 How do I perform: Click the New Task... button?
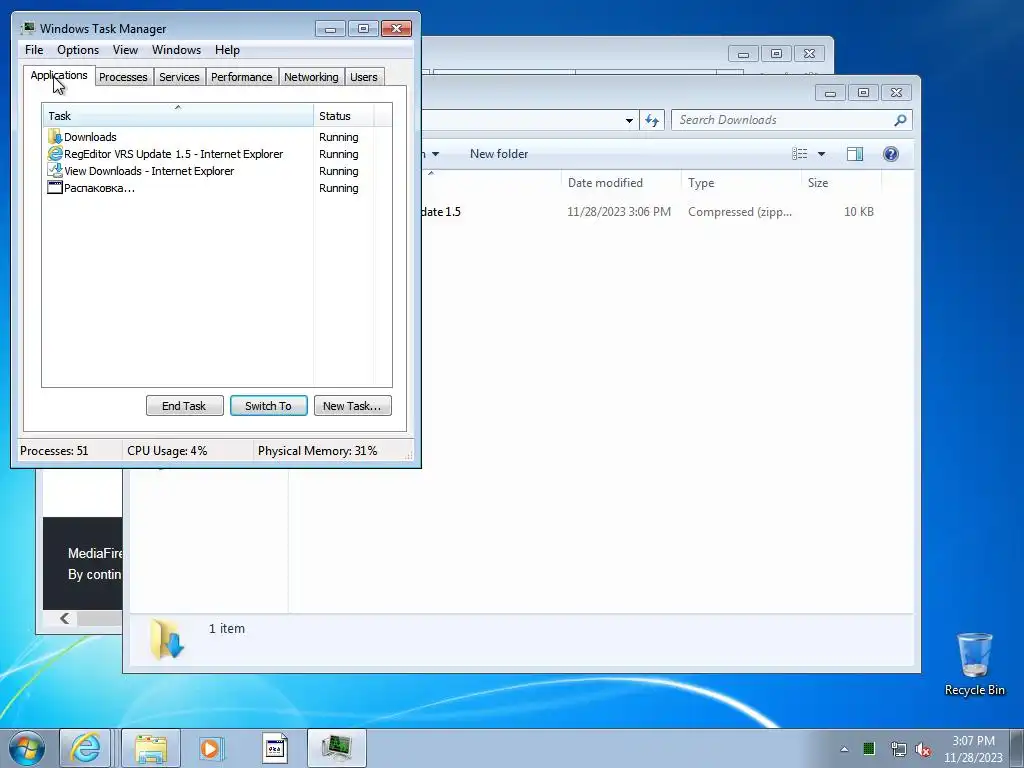pos(353,406)
